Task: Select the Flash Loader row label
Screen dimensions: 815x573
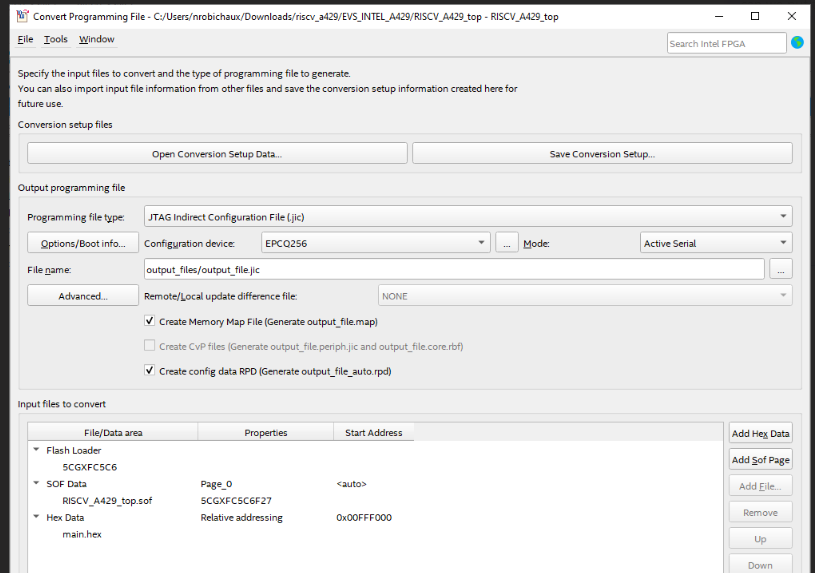Action: 74,450
